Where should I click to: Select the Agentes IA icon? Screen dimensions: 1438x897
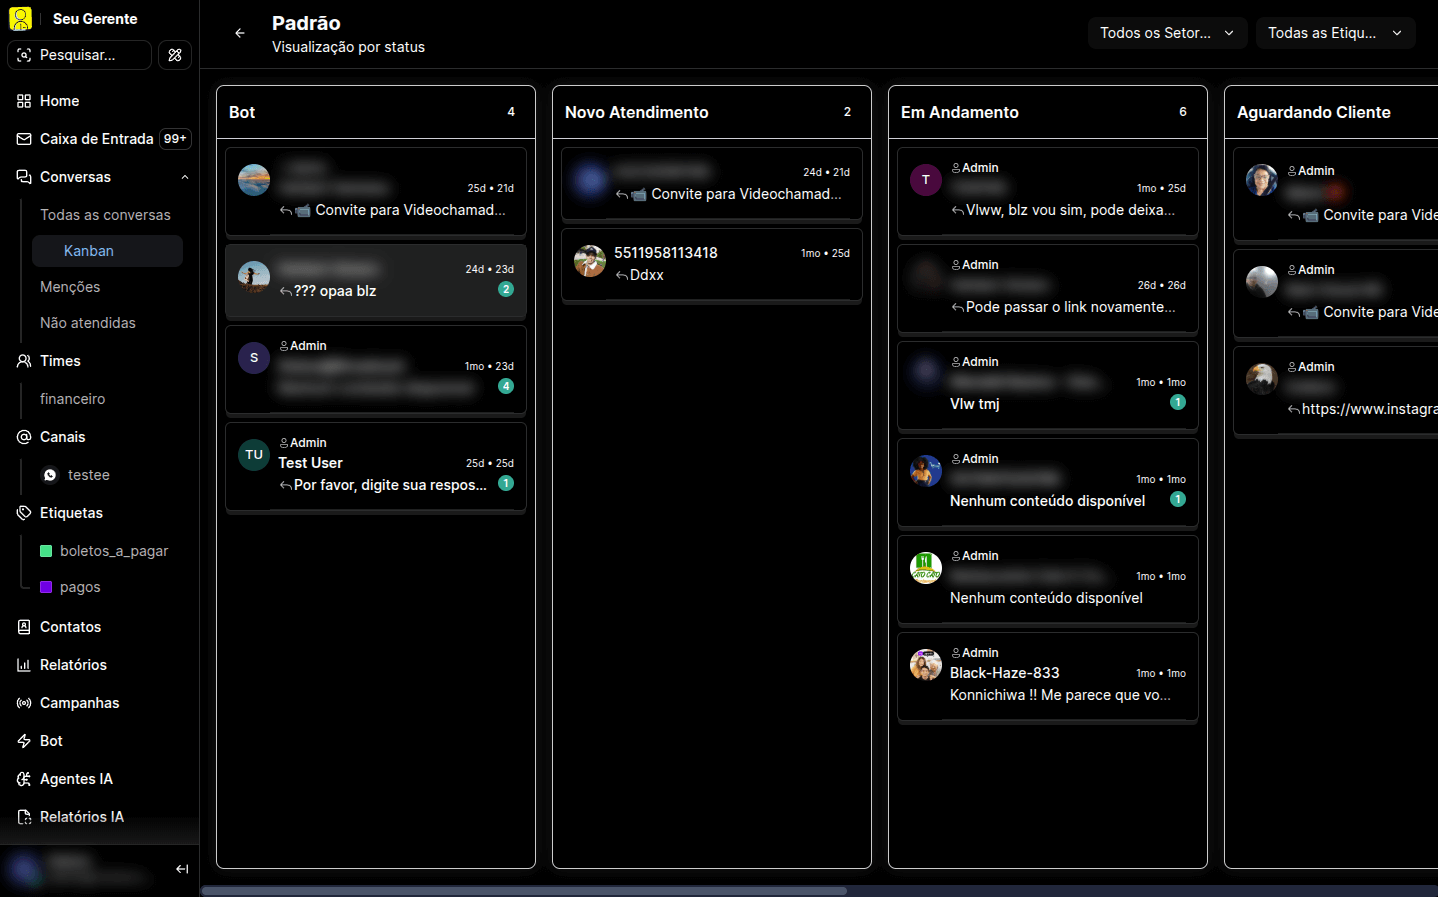click(x=22, y=779)
